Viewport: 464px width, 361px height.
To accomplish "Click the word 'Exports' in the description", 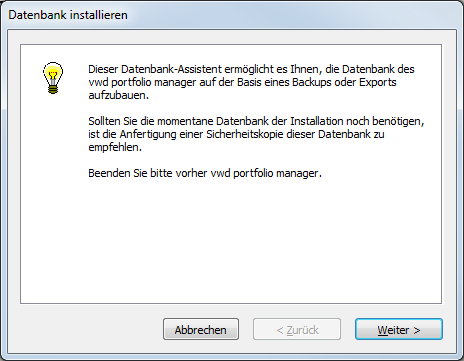I will coord(378,82).
